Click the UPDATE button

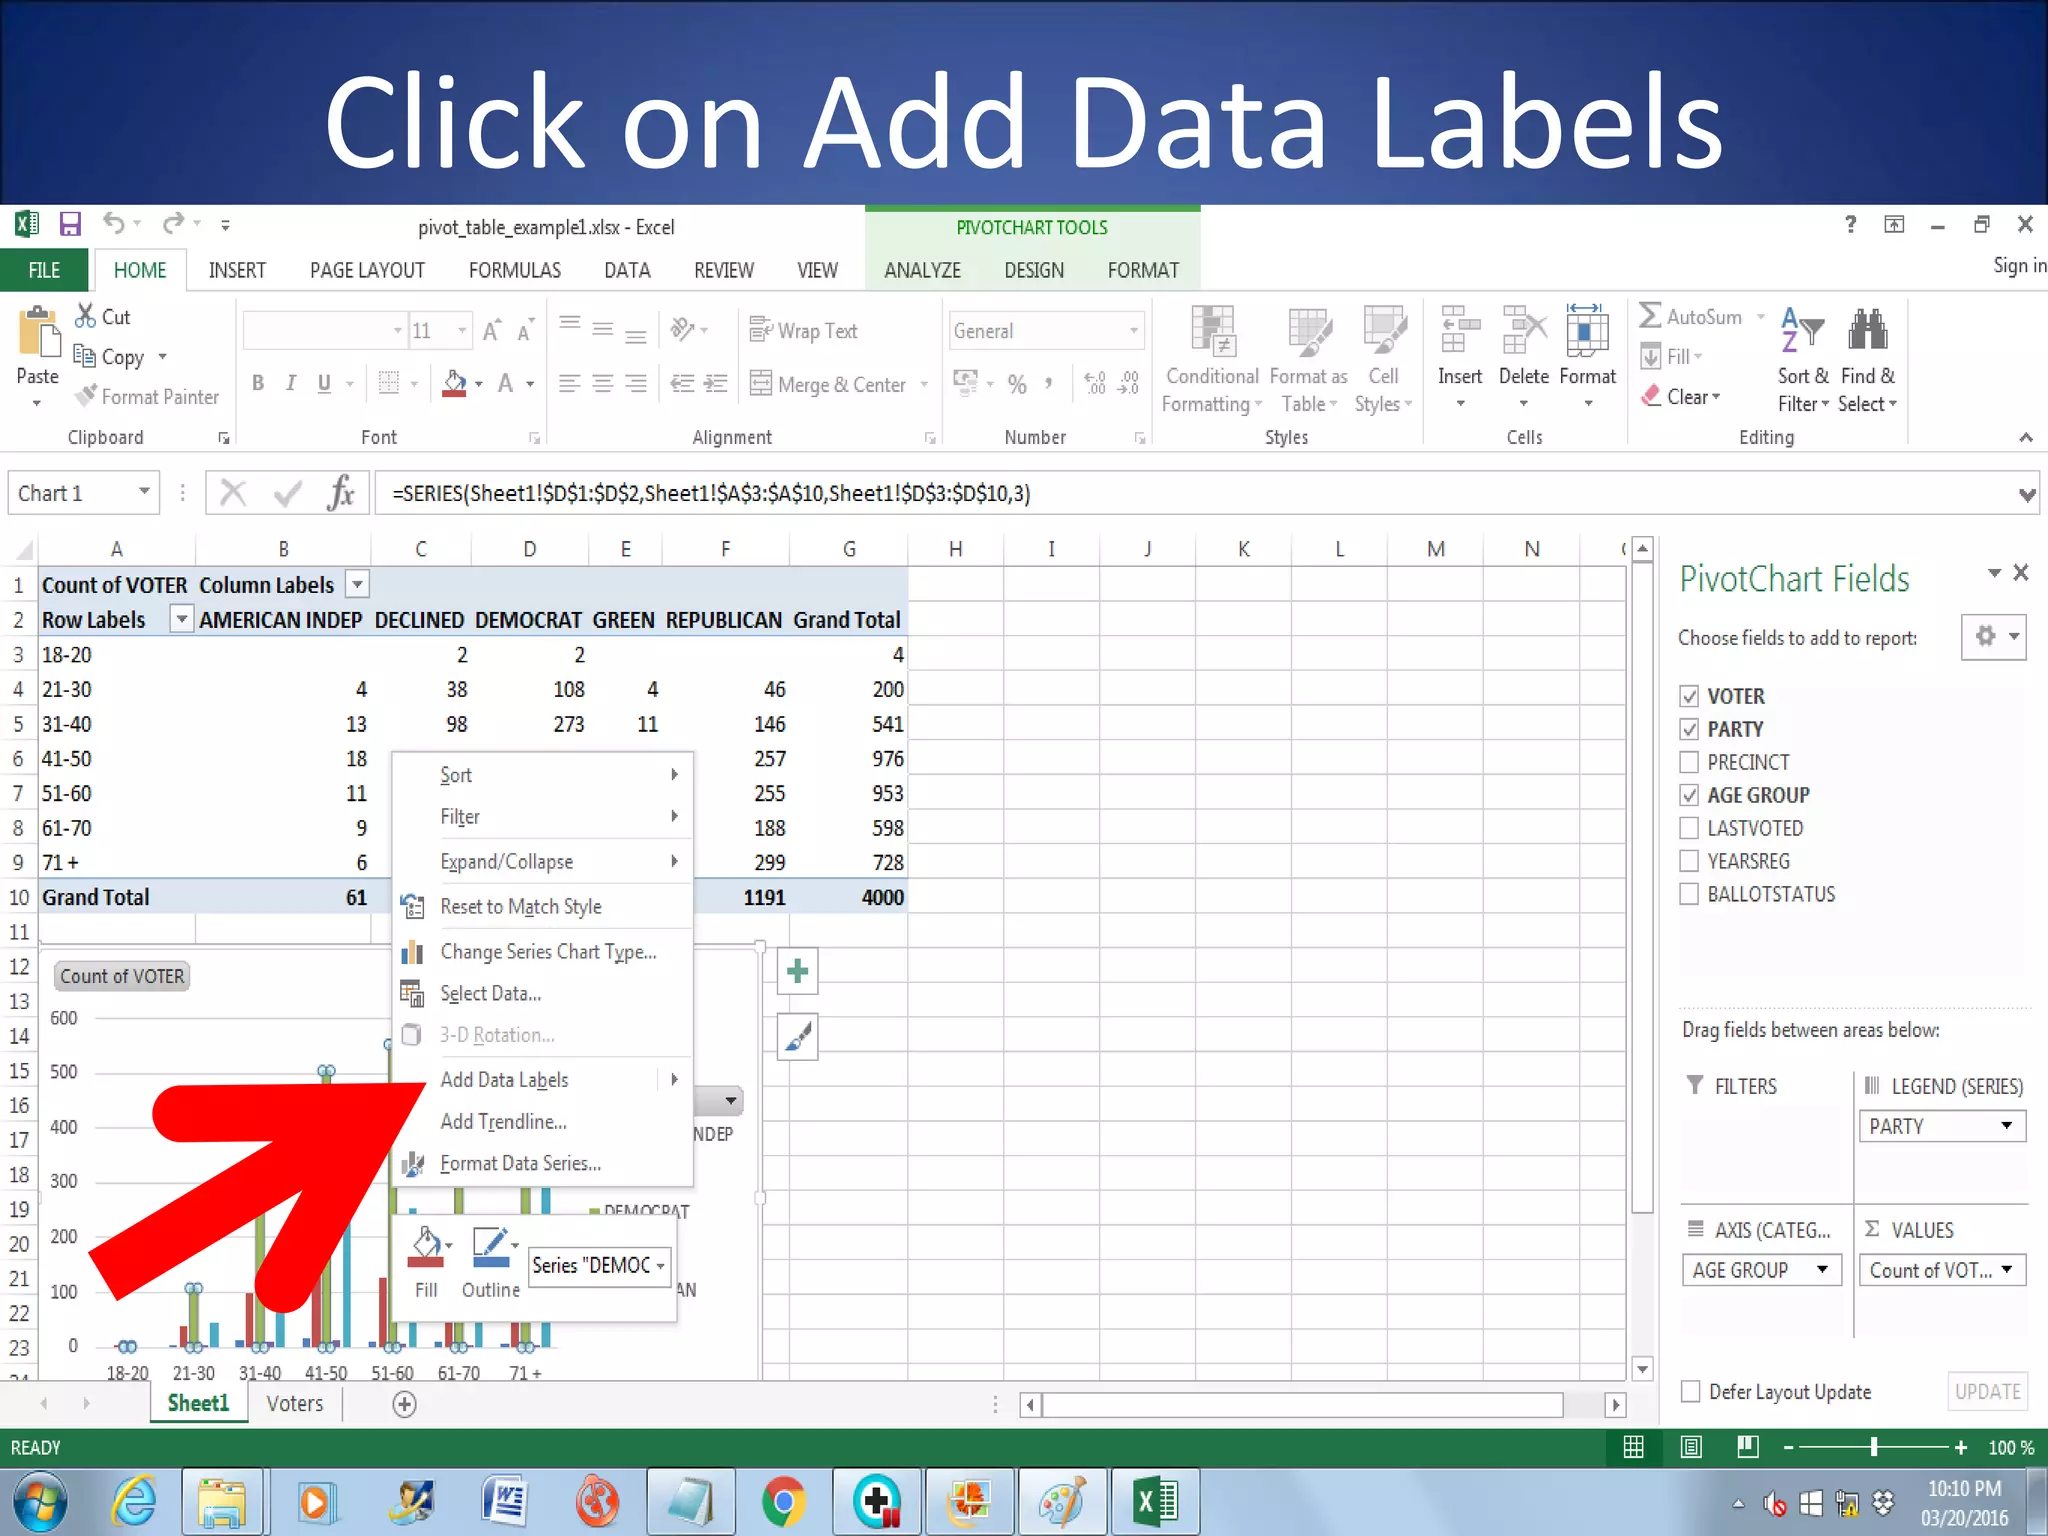1987,1391
